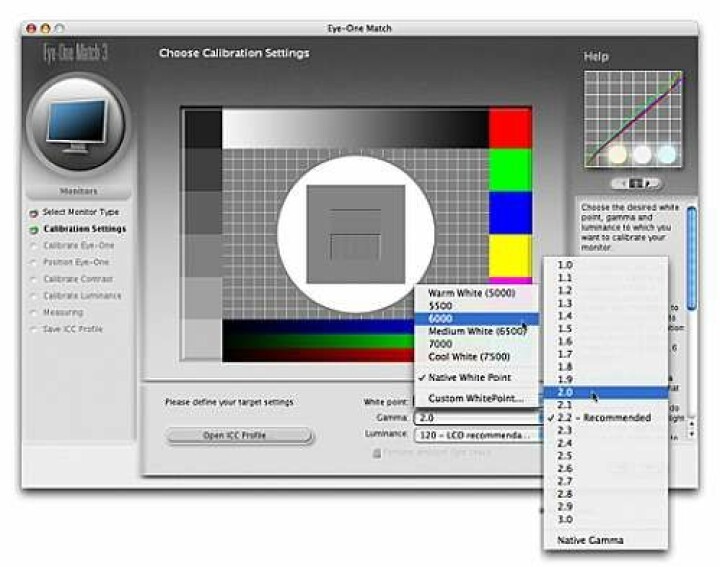Select 2.2 - Recommended gamma
Image resolution: width=720 pixels, height=567 pixels.
coord(606,418)
